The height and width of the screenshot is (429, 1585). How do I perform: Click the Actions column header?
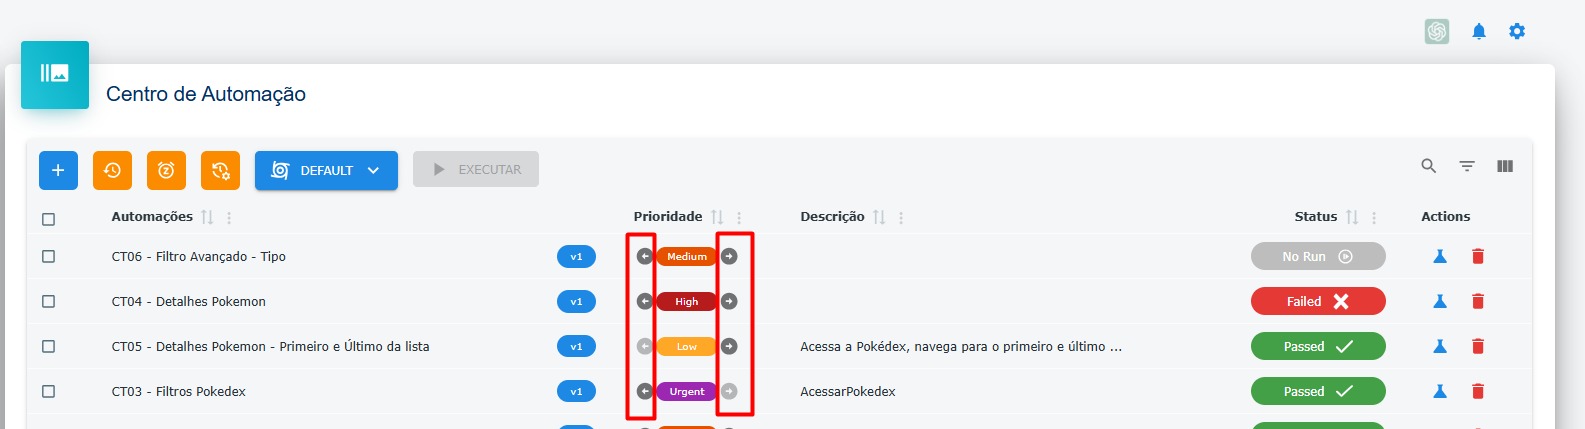1446,216
